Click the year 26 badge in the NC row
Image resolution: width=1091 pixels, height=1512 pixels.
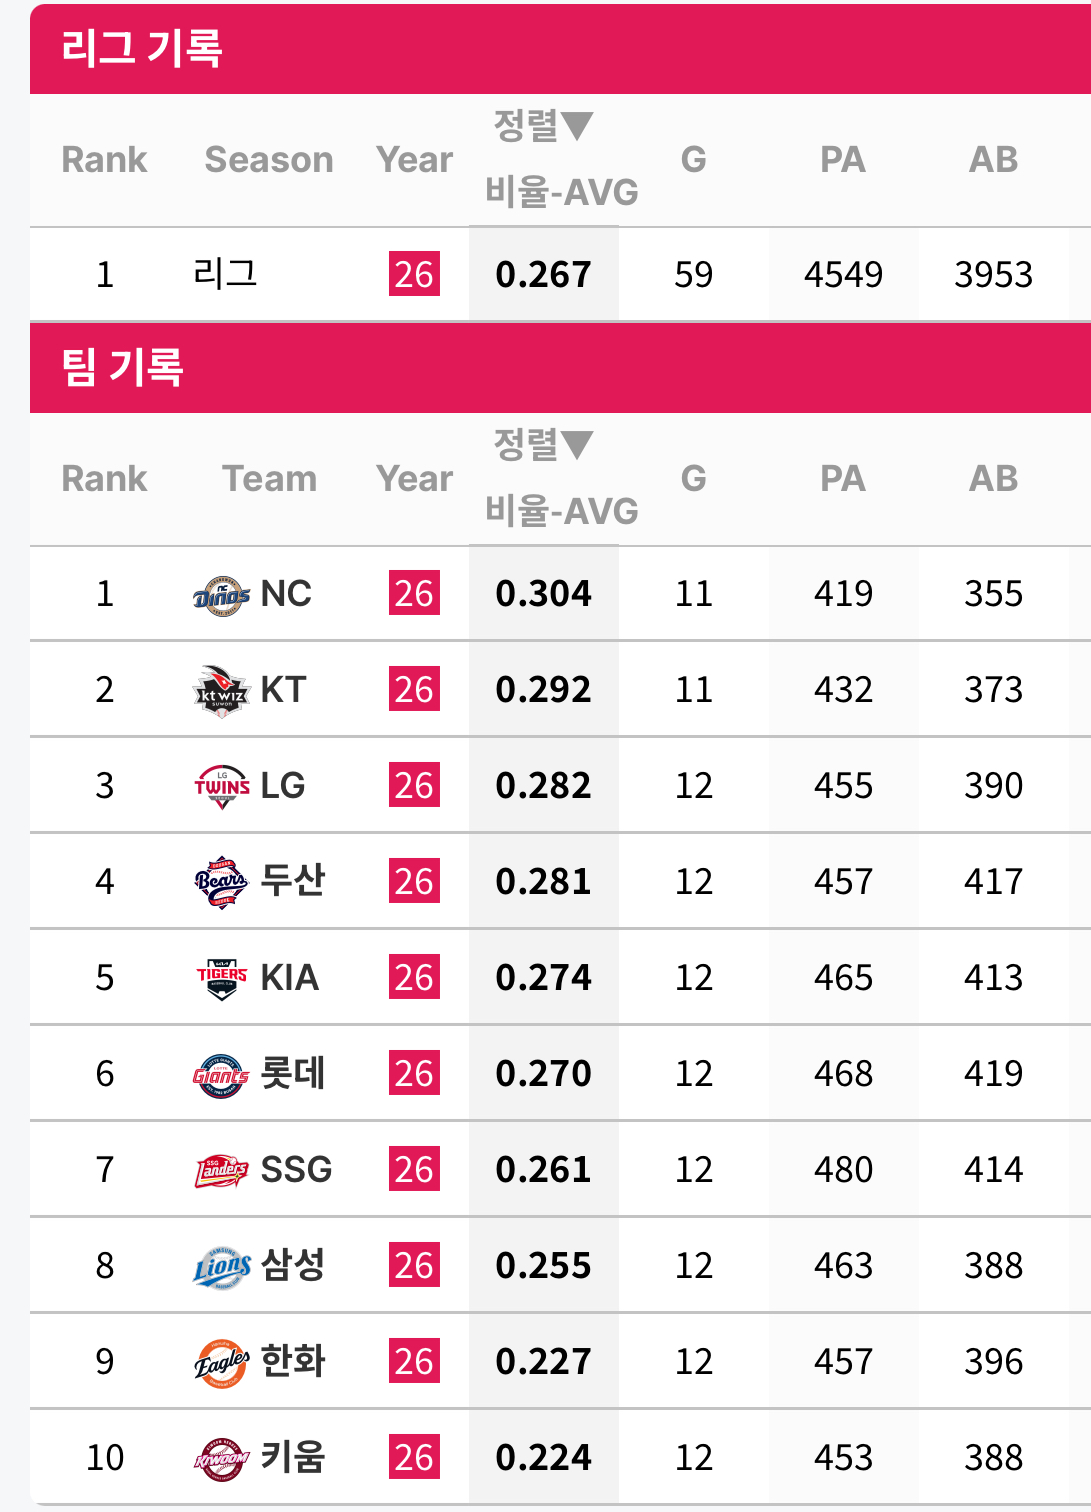tap(414, 594)
